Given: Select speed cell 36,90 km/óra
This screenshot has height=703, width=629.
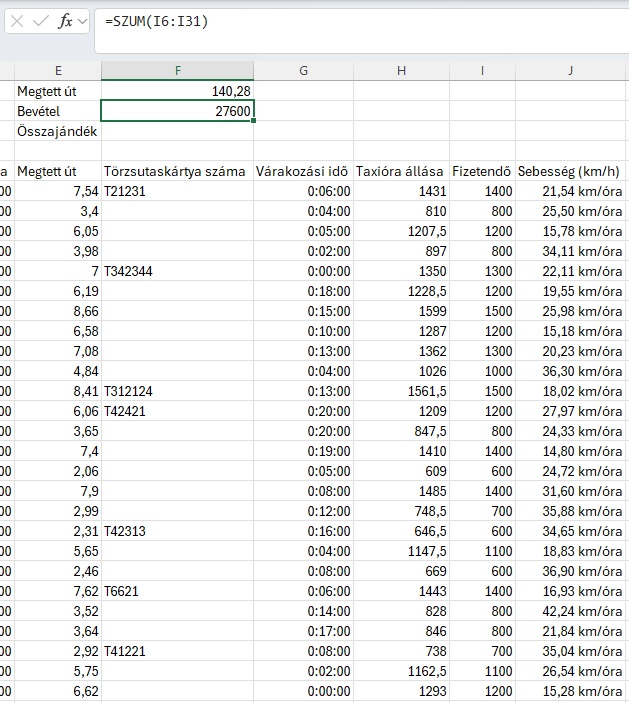Looking at the screenshot, I should pyautogui.click(x=570, y=571).
